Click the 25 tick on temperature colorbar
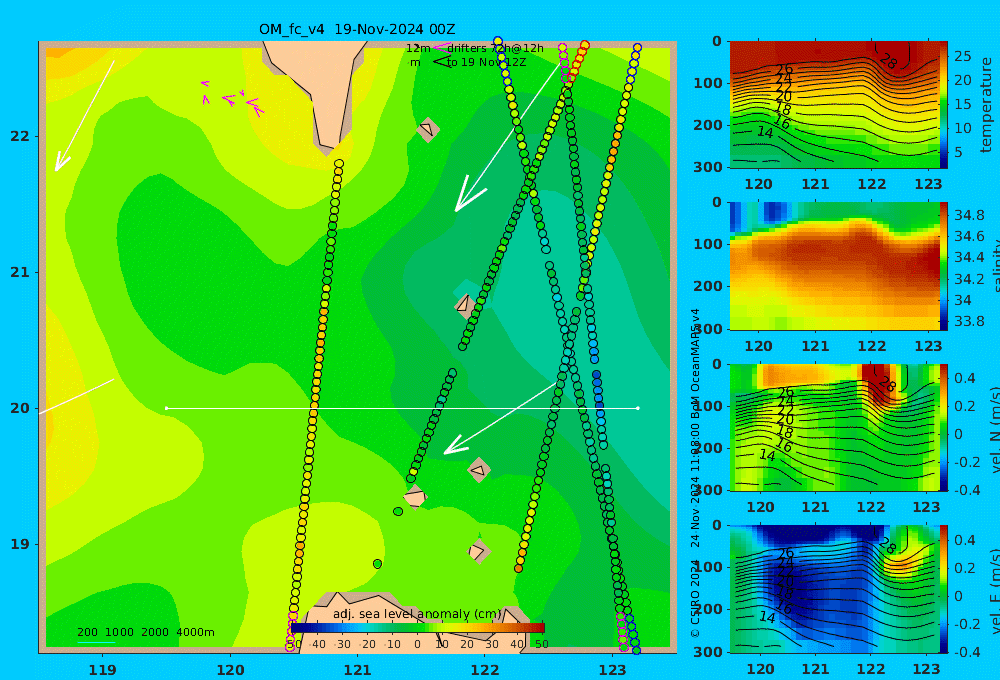The width and height of the screenshot is (1000, 680). [962, 56]
